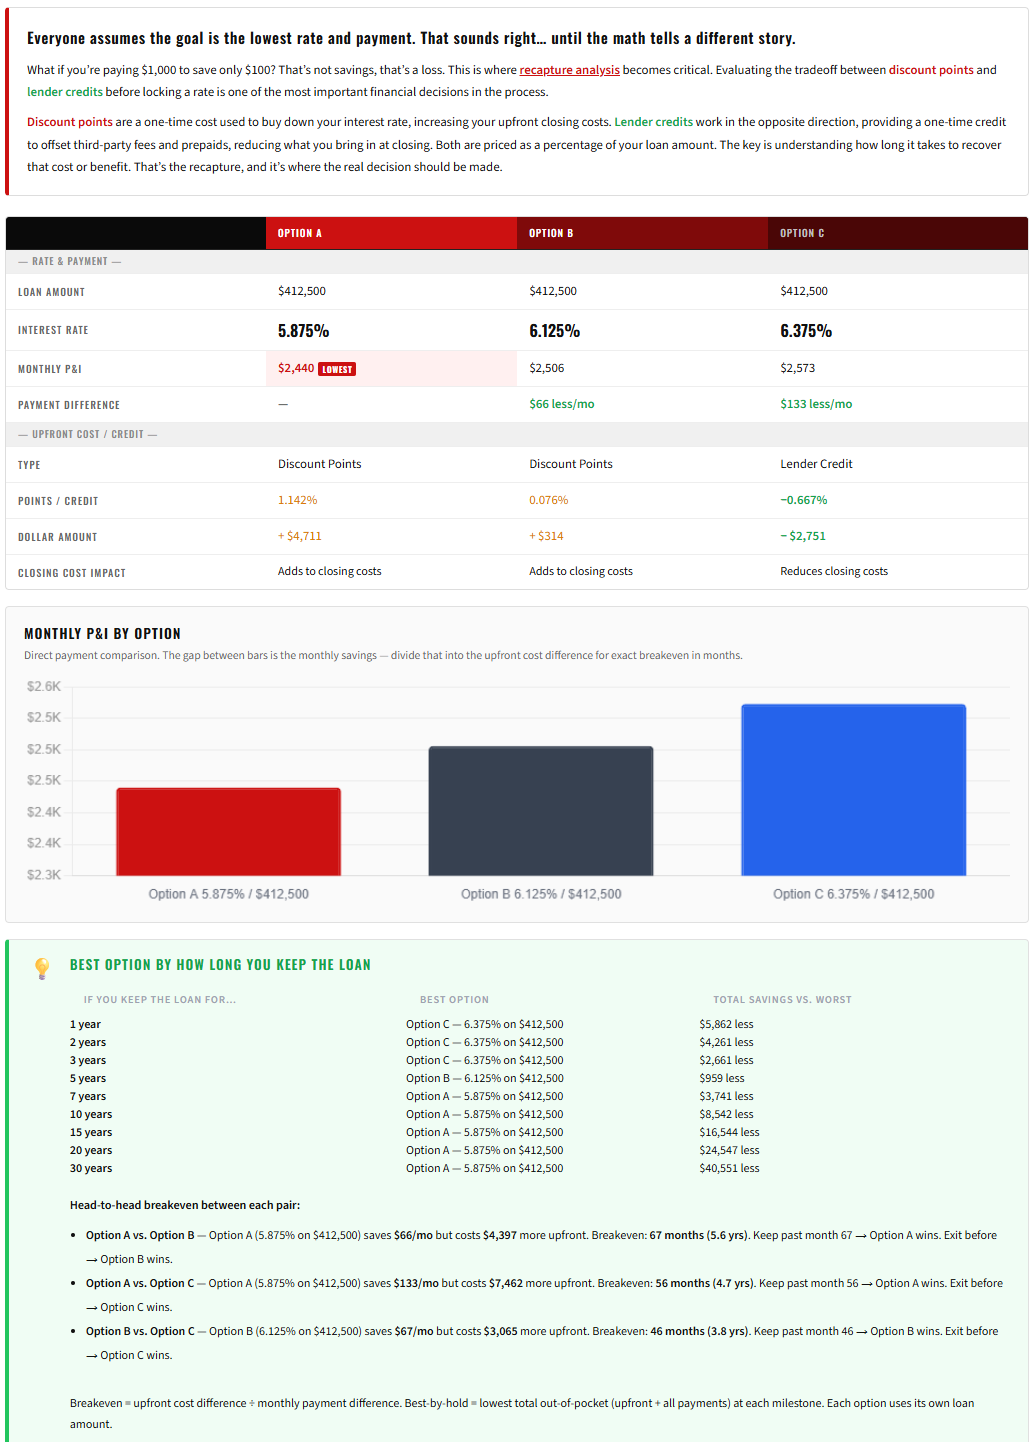The image size is (1036, 1442).
Task: Click the 'PAYMENT DIFFERENCE' row label
Action: tap(69, 405)
